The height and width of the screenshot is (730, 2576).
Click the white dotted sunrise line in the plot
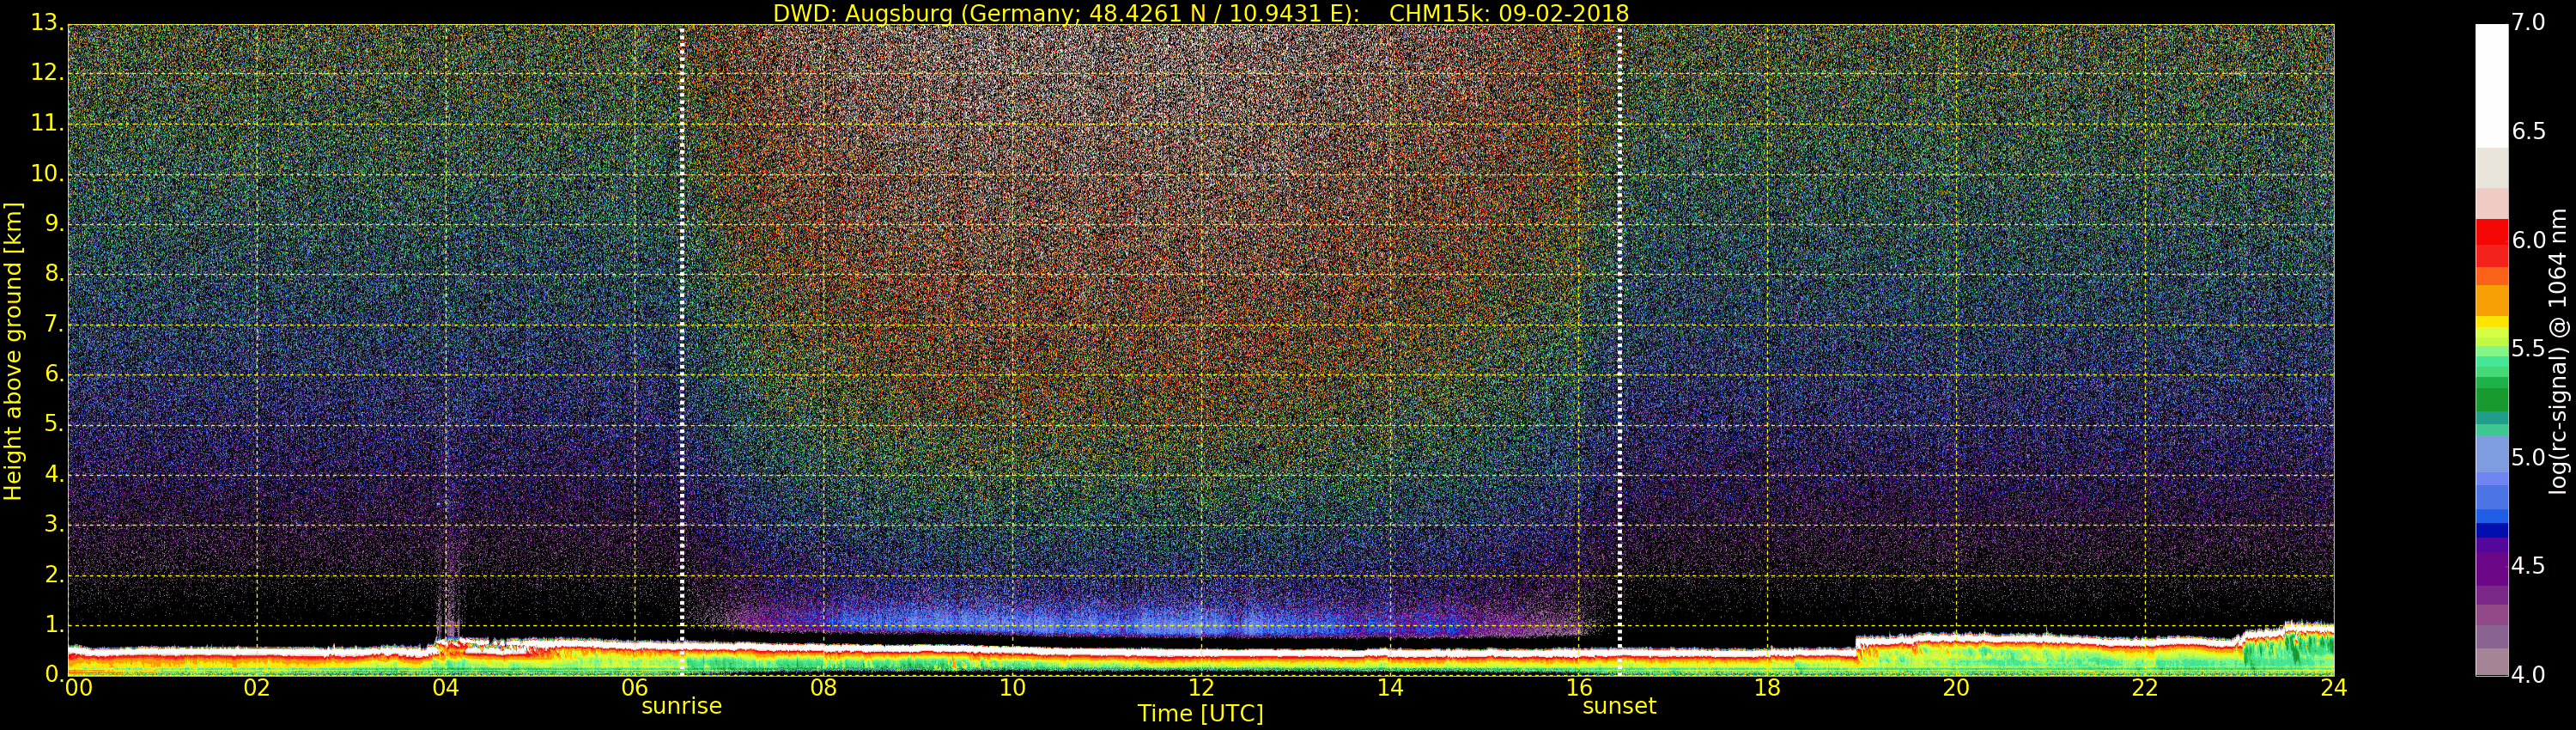click(682, 300)
